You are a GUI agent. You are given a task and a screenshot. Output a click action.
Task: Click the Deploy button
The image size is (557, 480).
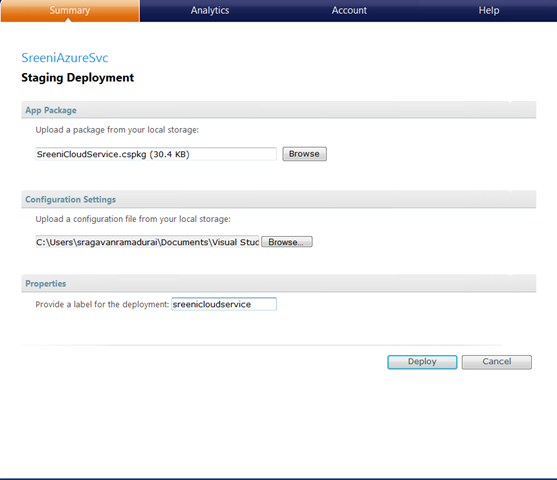[422, 362]
